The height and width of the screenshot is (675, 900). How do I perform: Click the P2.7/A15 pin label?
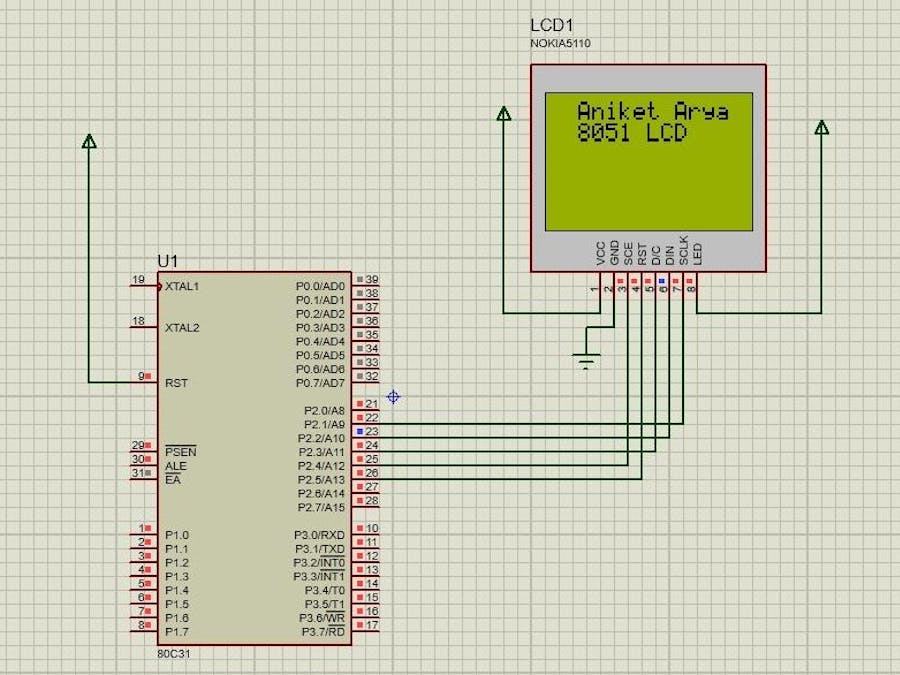point(321,507)
